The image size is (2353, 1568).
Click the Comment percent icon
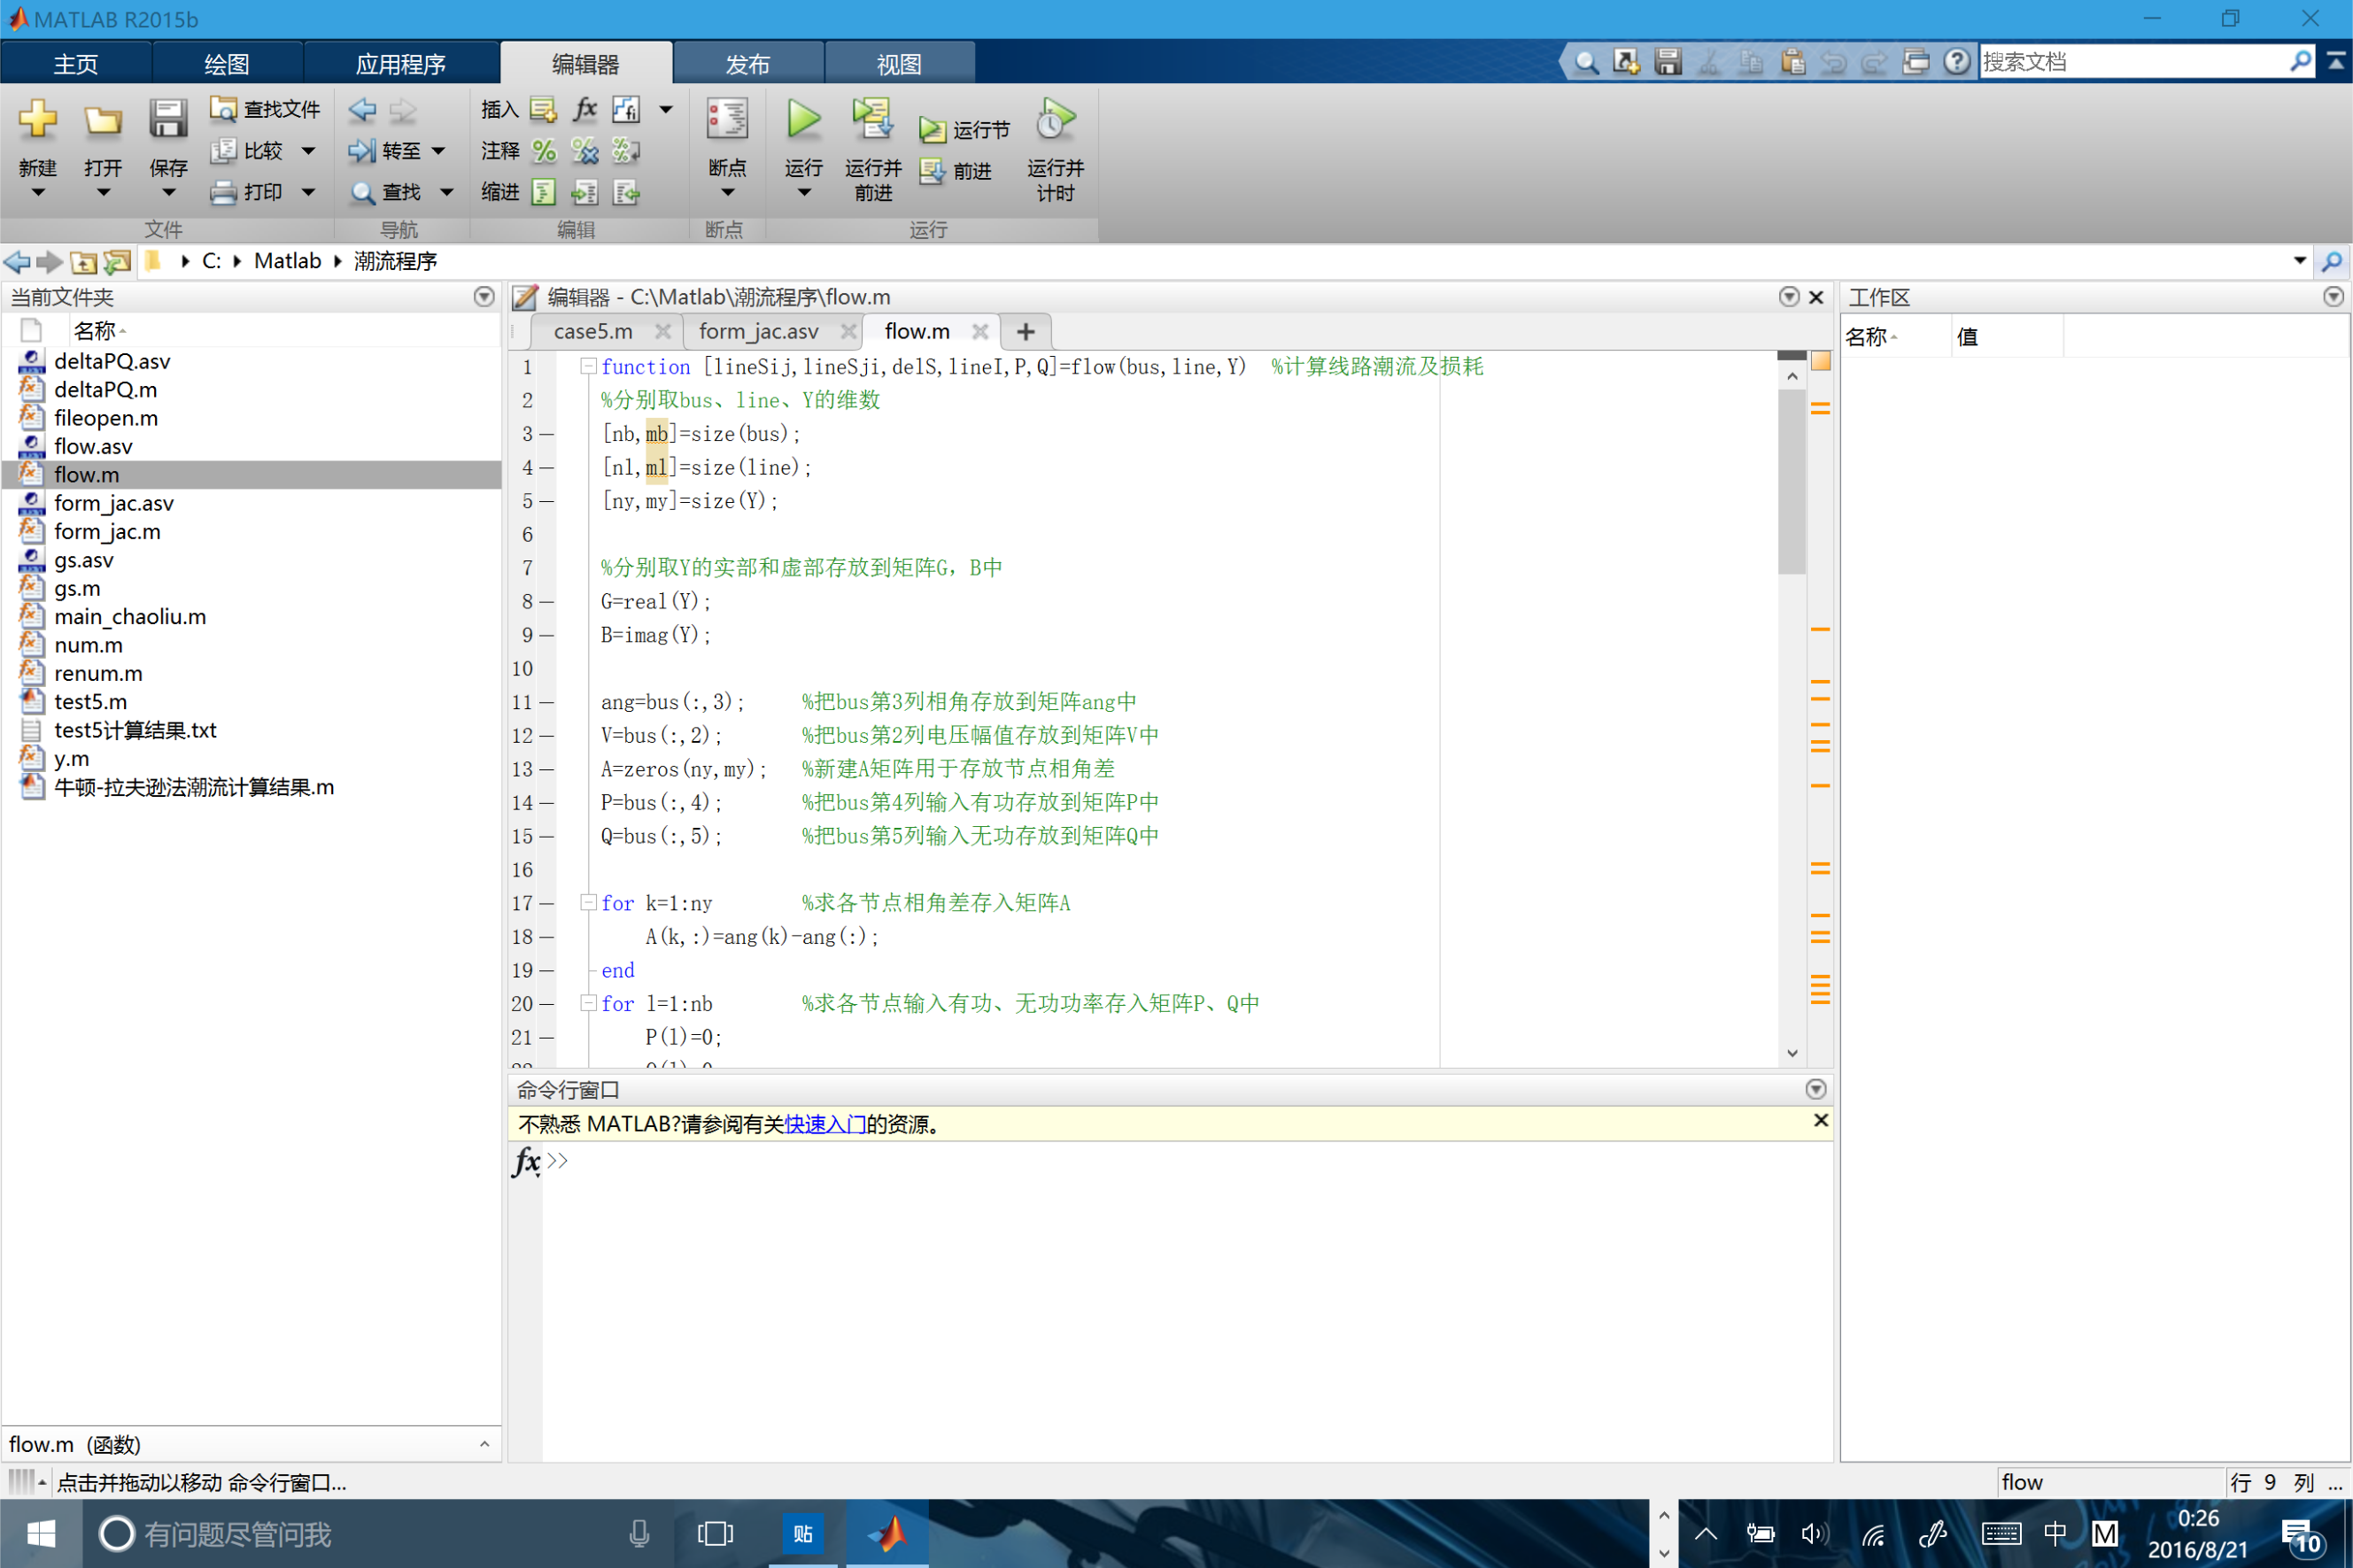tap(544, 151)
